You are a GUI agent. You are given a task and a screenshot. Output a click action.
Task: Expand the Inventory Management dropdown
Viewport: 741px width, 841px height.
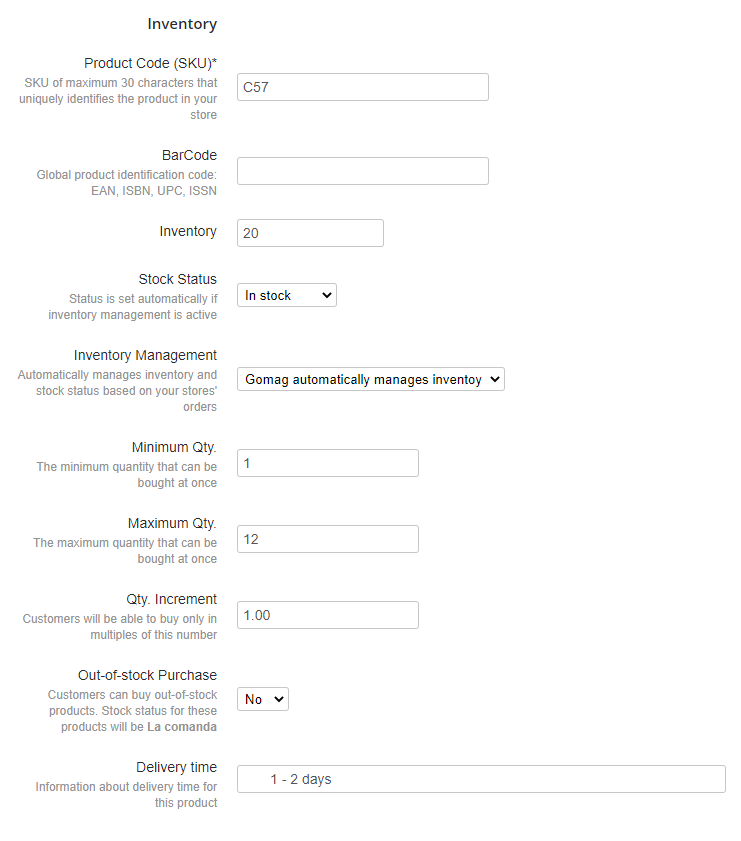click(x=370, y=379)
